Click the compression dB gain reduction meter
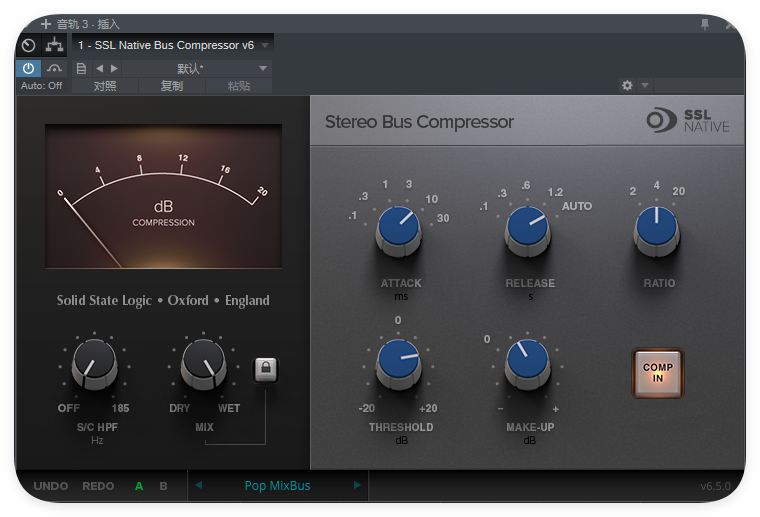This screenshot has width=760, height=517. pyautogui.click(x=163, y=196)
